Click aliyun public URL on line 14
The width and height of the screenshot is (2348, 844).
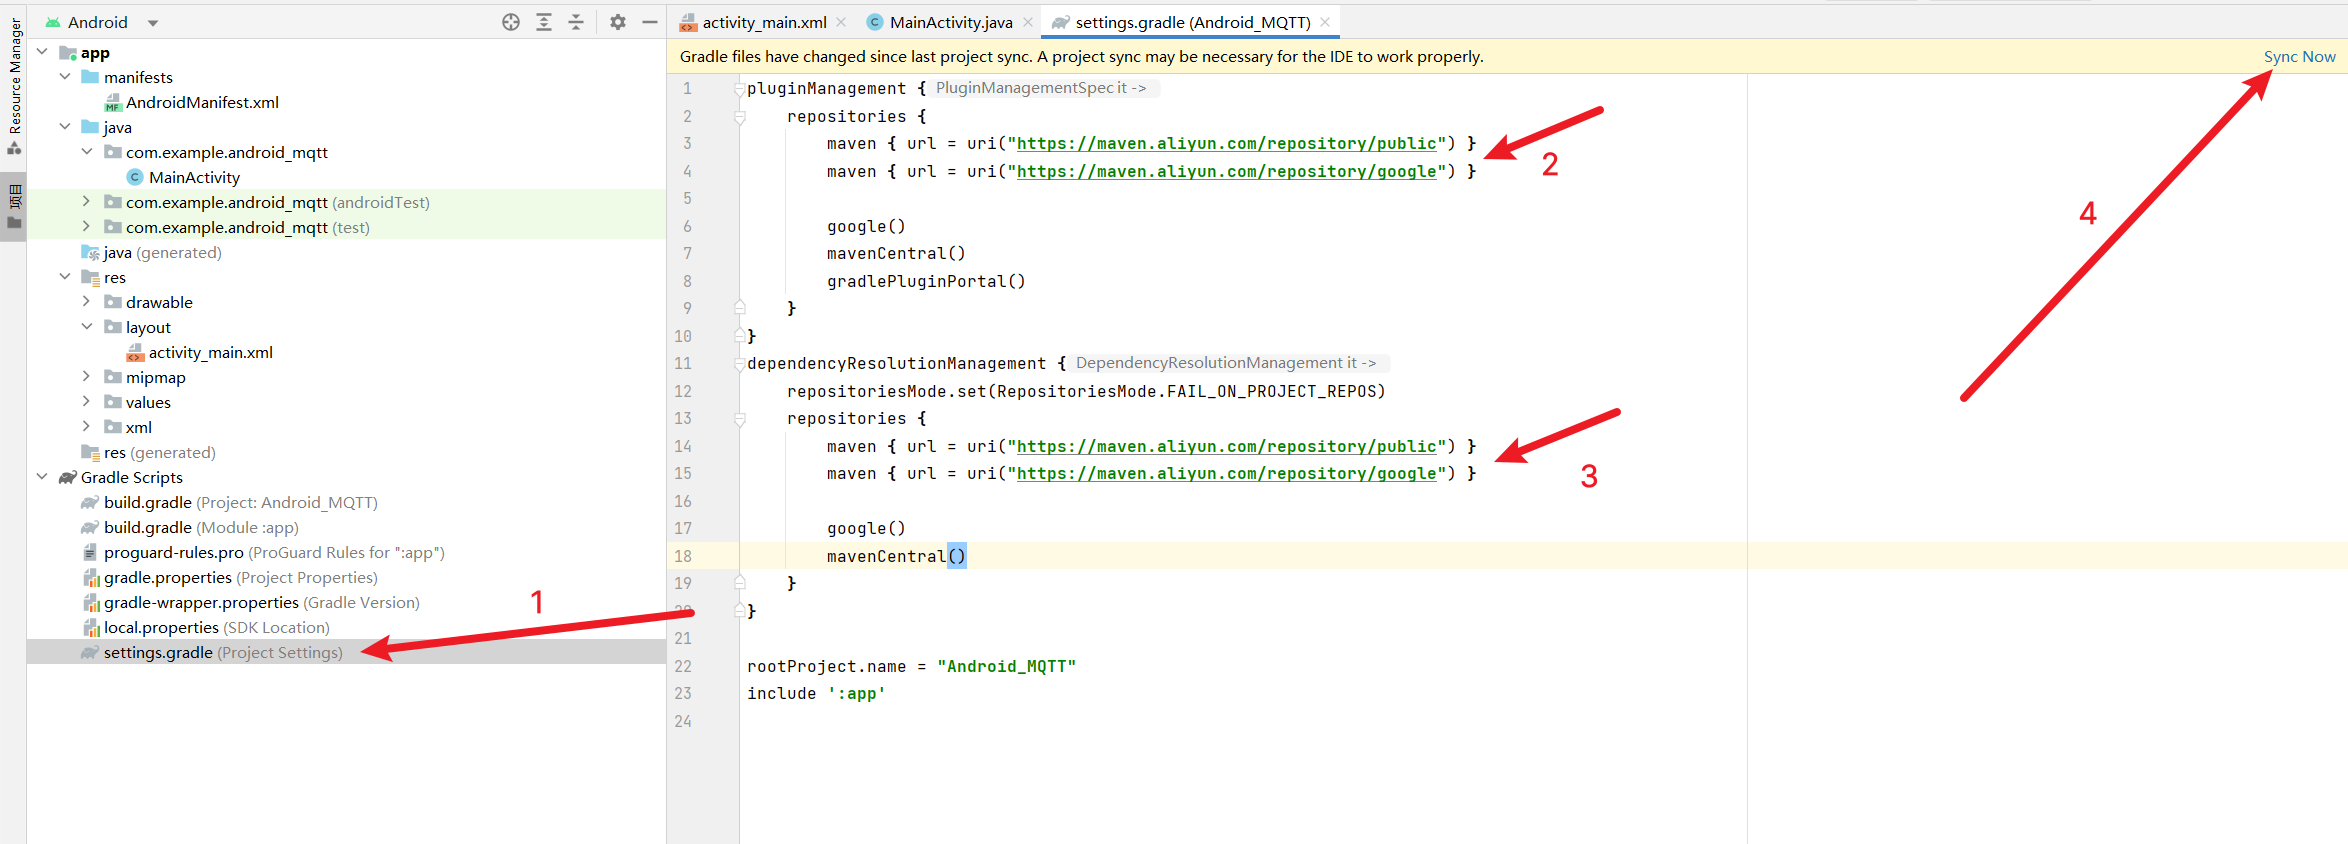pyautogui.click(x=1226, y=446)
